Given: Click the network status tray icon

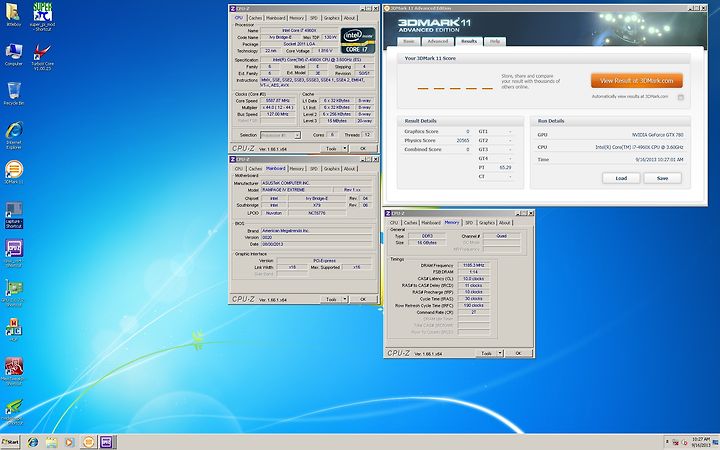Looking at the screenshot, I should [x=675, y=443].
